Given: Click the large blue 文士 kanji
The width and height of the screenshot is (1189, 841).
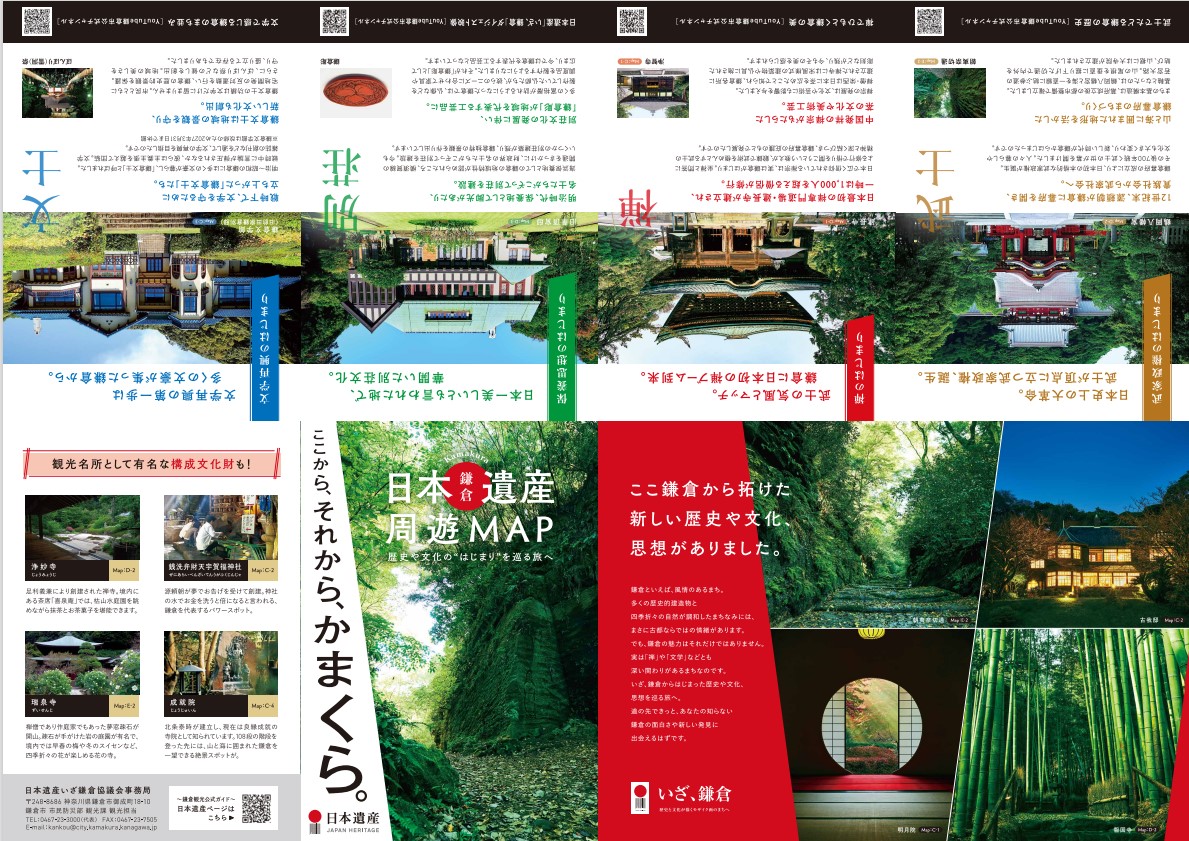Looking at the screenshot, I should pyautogui.click(x=42, y=190).
